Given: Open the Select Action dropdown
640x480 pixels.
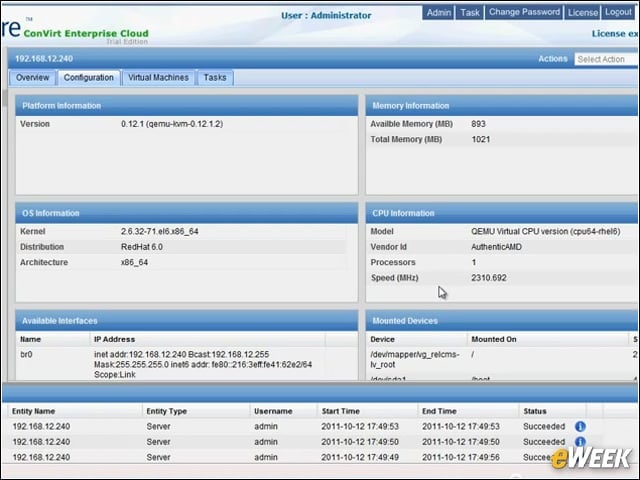Looking at the screenshot, I should coord(607,59).
